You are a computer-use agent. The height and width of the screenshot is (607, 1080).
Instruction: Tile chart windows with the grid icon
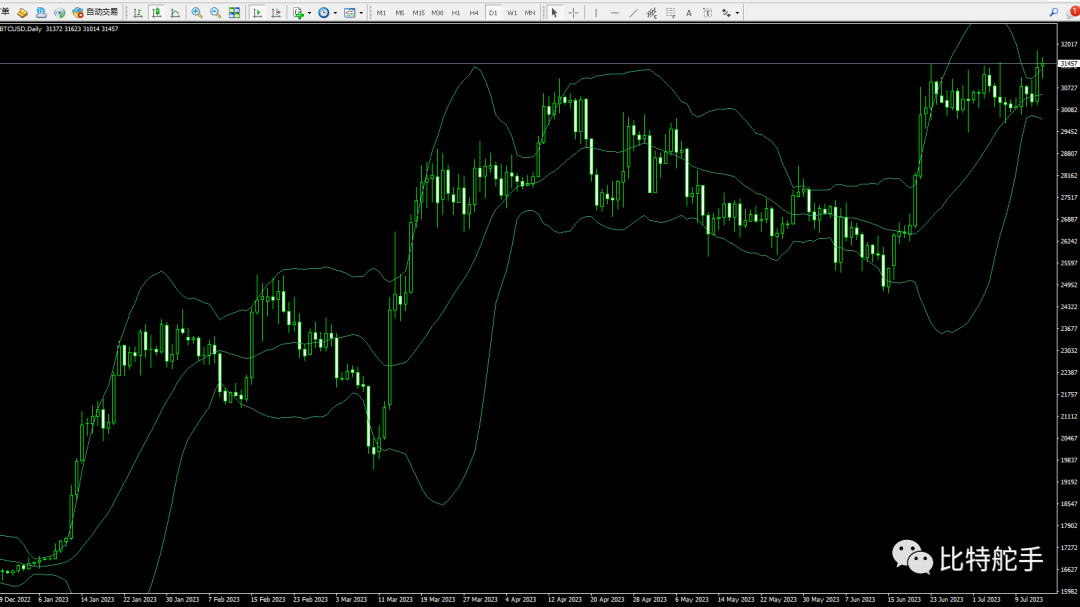[234, 12]
